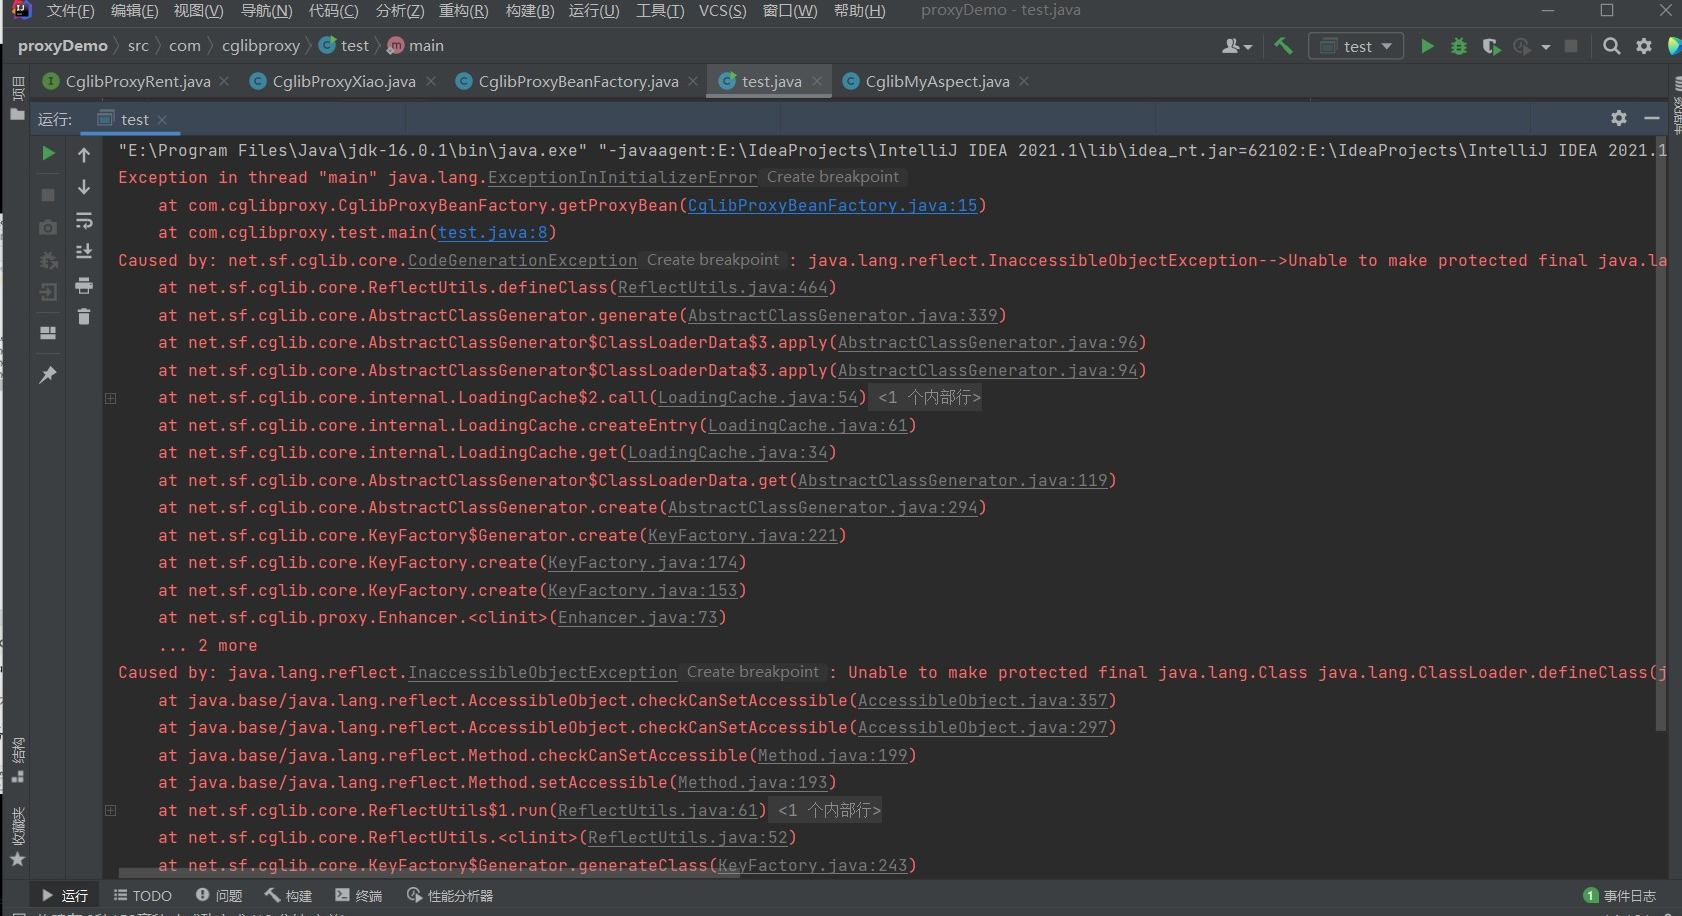This screenshot has width=1682, height=916.
Task: Toggle soft-wrap in the console
Action: (84, 220)
